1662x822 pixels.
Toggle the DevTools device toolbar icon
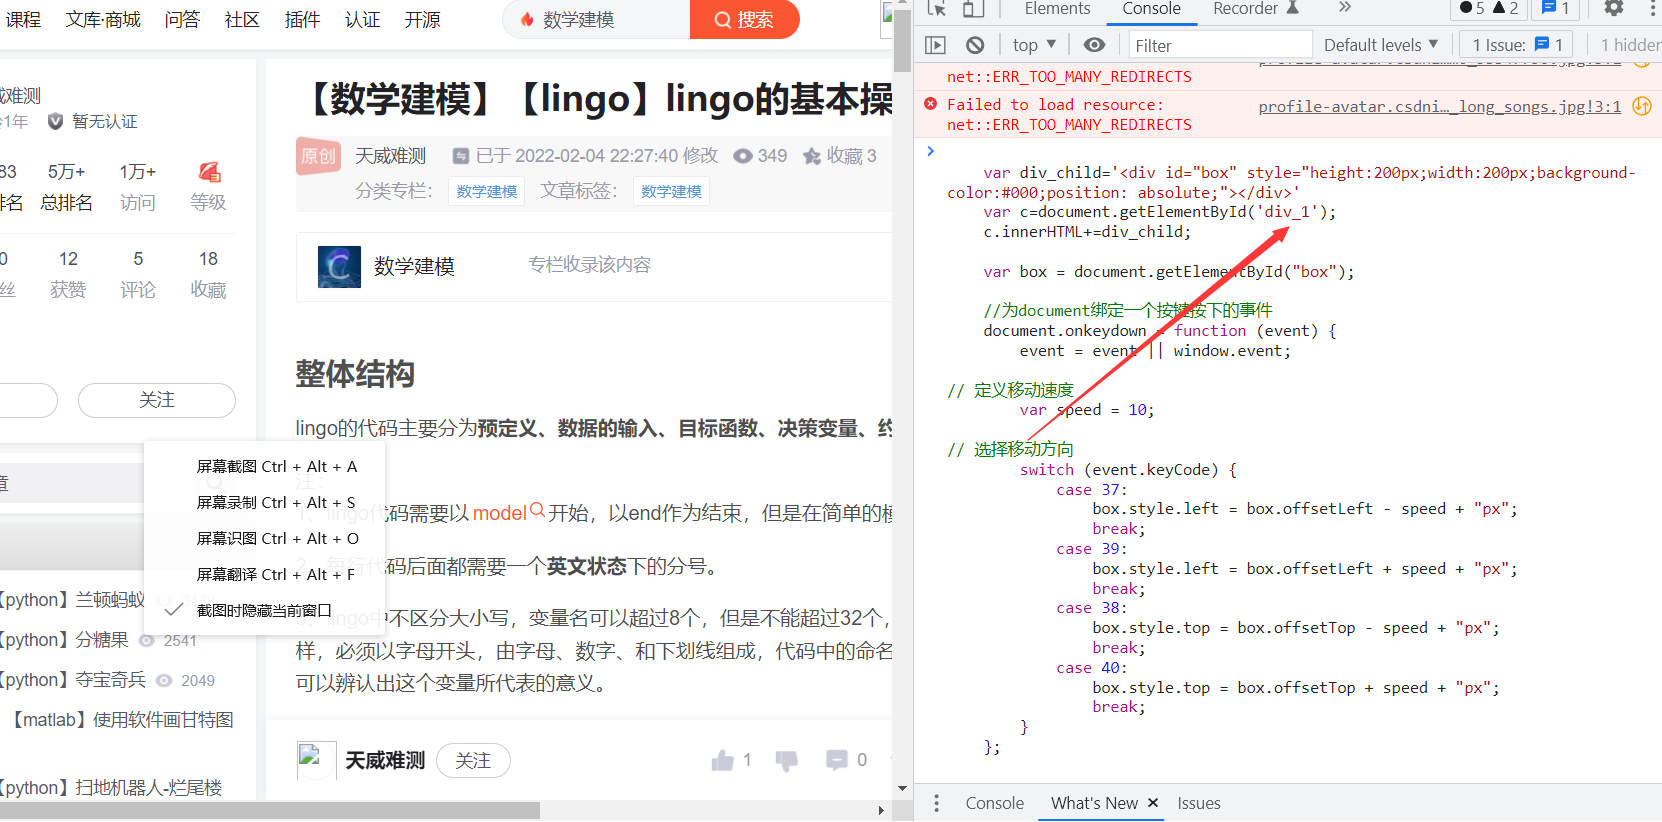[x=973, y=8]
